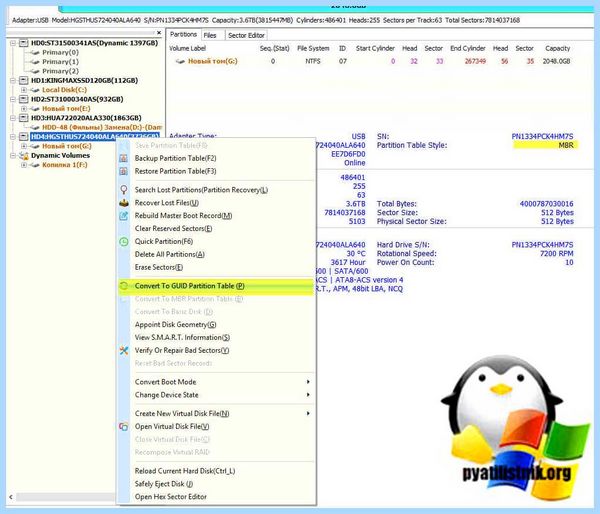The height and width of the screenshot is (514, 600).
Task: Collapse the HD0 ST31500341AS tree node
Action: click(13, 43)
